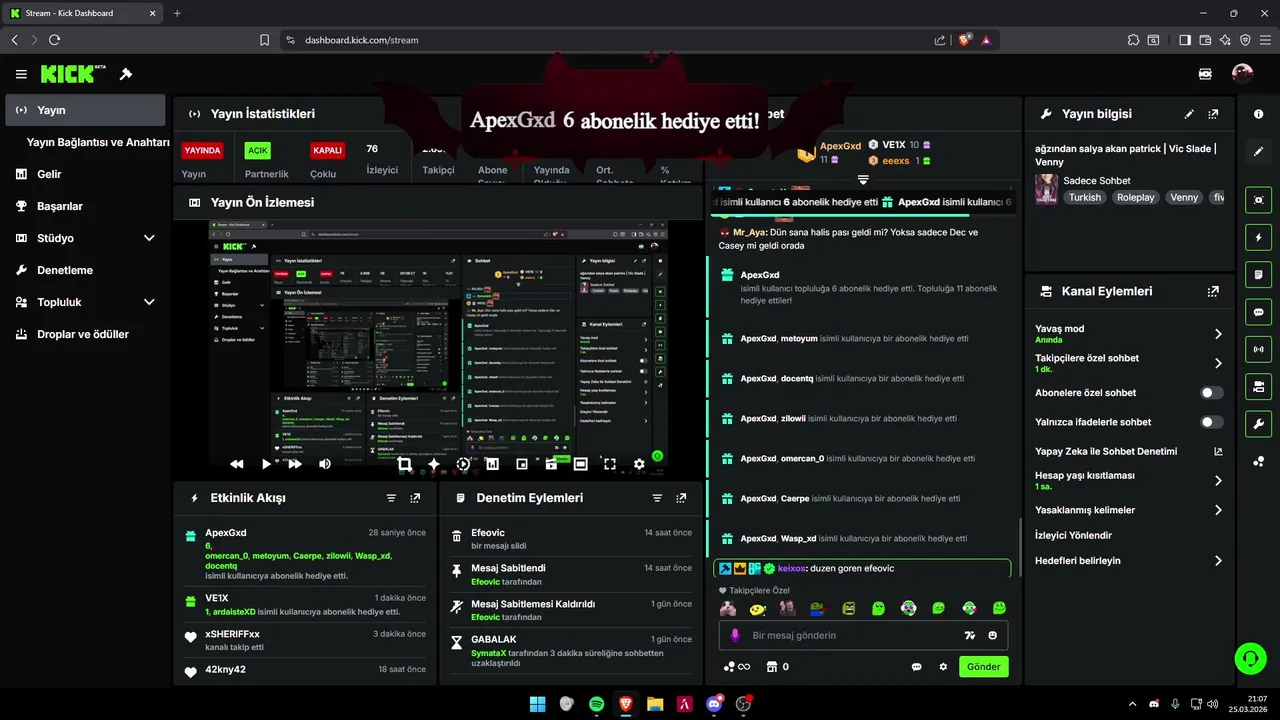
Task: Click the Roleplay tag chip
Action: (x=1135, y=198)
